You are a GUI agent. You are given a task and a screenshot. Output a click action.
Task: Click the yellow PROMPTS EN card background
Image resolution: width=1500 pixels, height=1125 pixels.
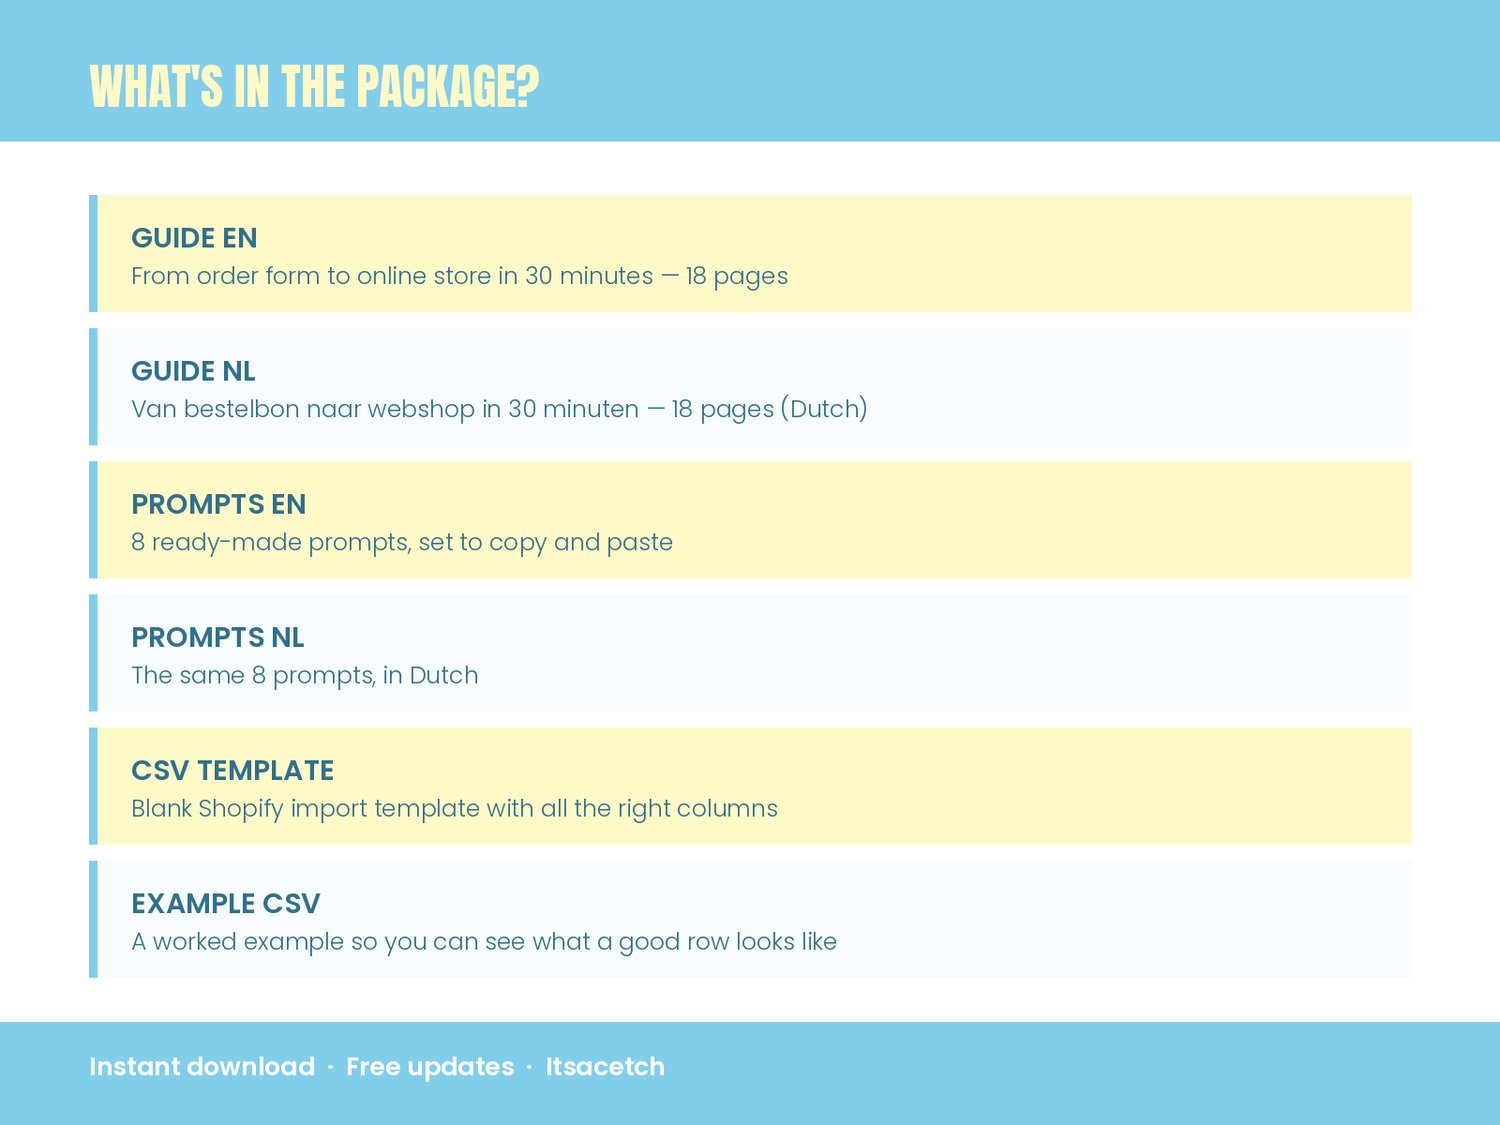(x=1000, y=520)
